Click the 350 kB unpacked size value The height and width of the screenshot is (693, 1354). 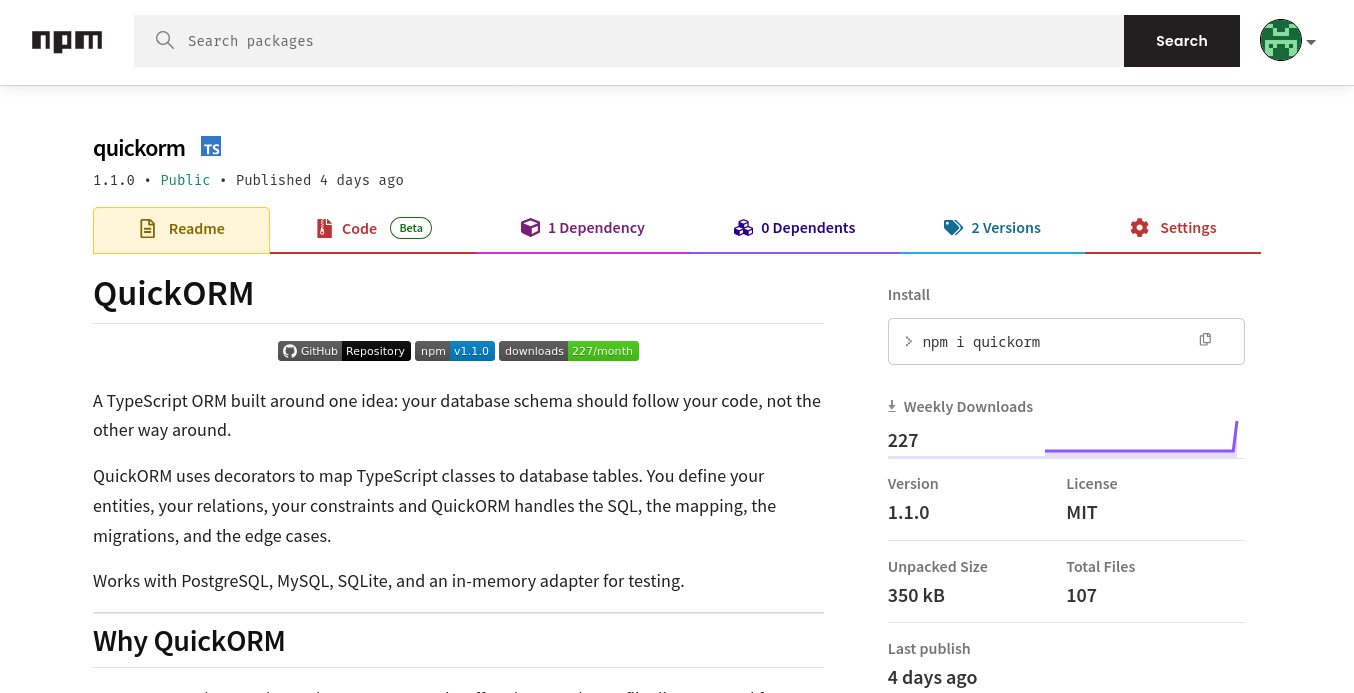pyautogui.click(x=916, y=595)
